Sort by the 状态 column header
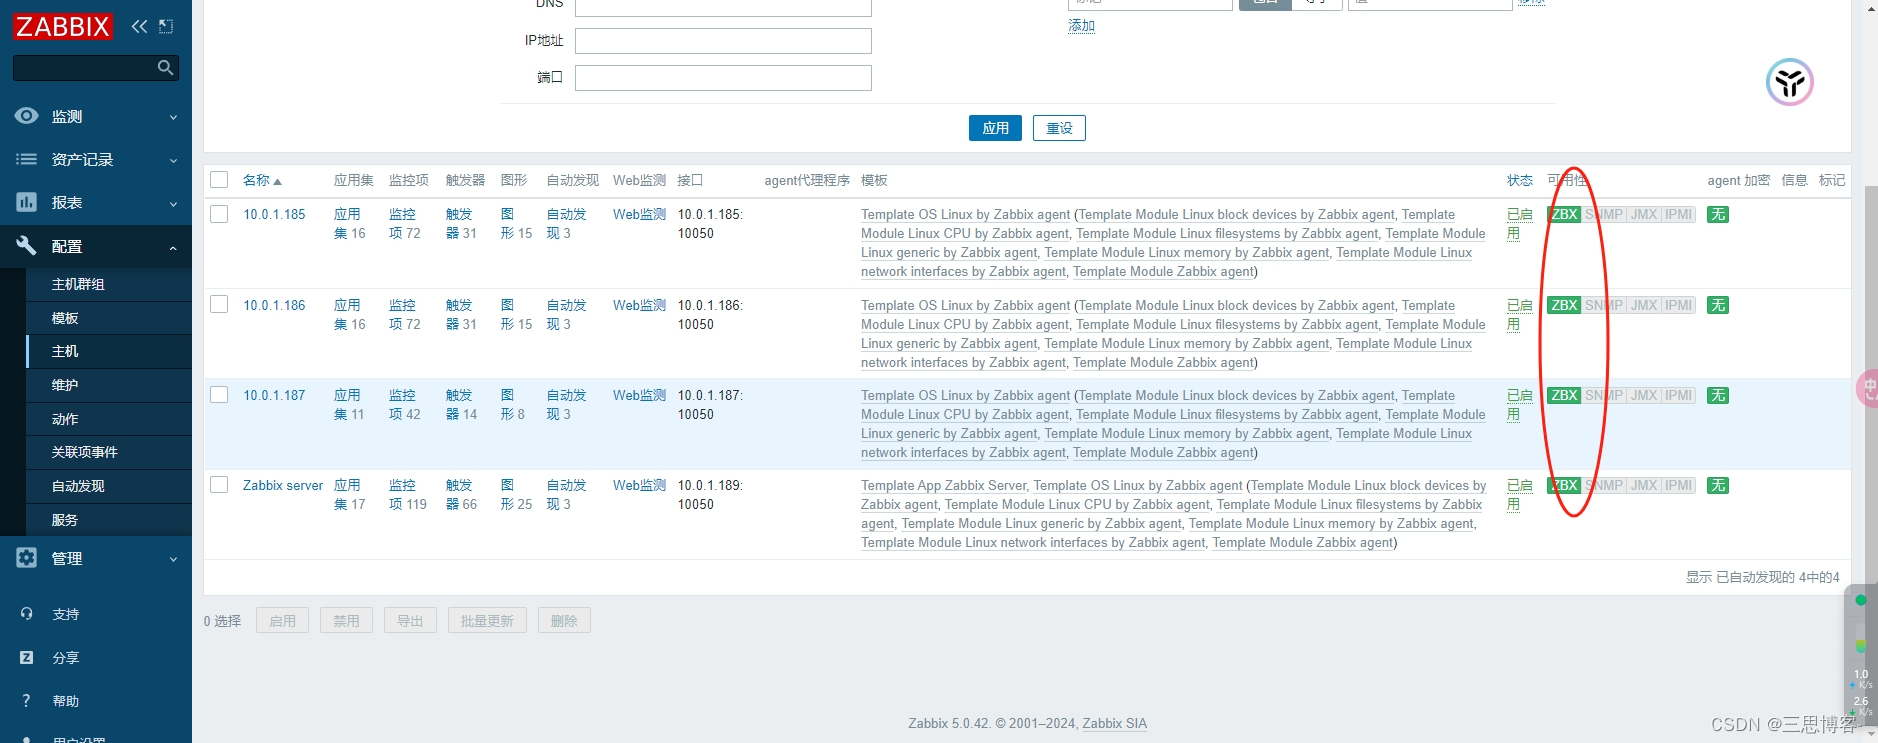The image size is (1878, 743). point(1519,180)
